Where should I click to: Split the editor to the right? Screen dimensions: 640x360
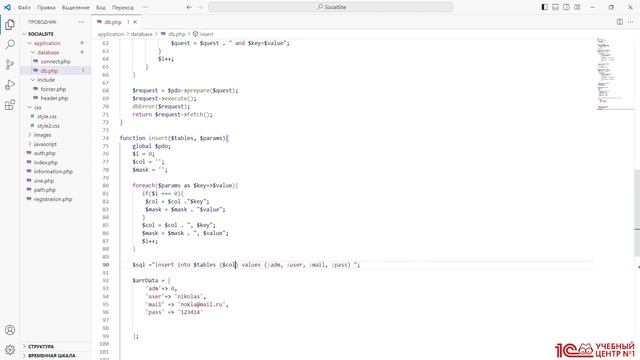[x=620, y=22]
